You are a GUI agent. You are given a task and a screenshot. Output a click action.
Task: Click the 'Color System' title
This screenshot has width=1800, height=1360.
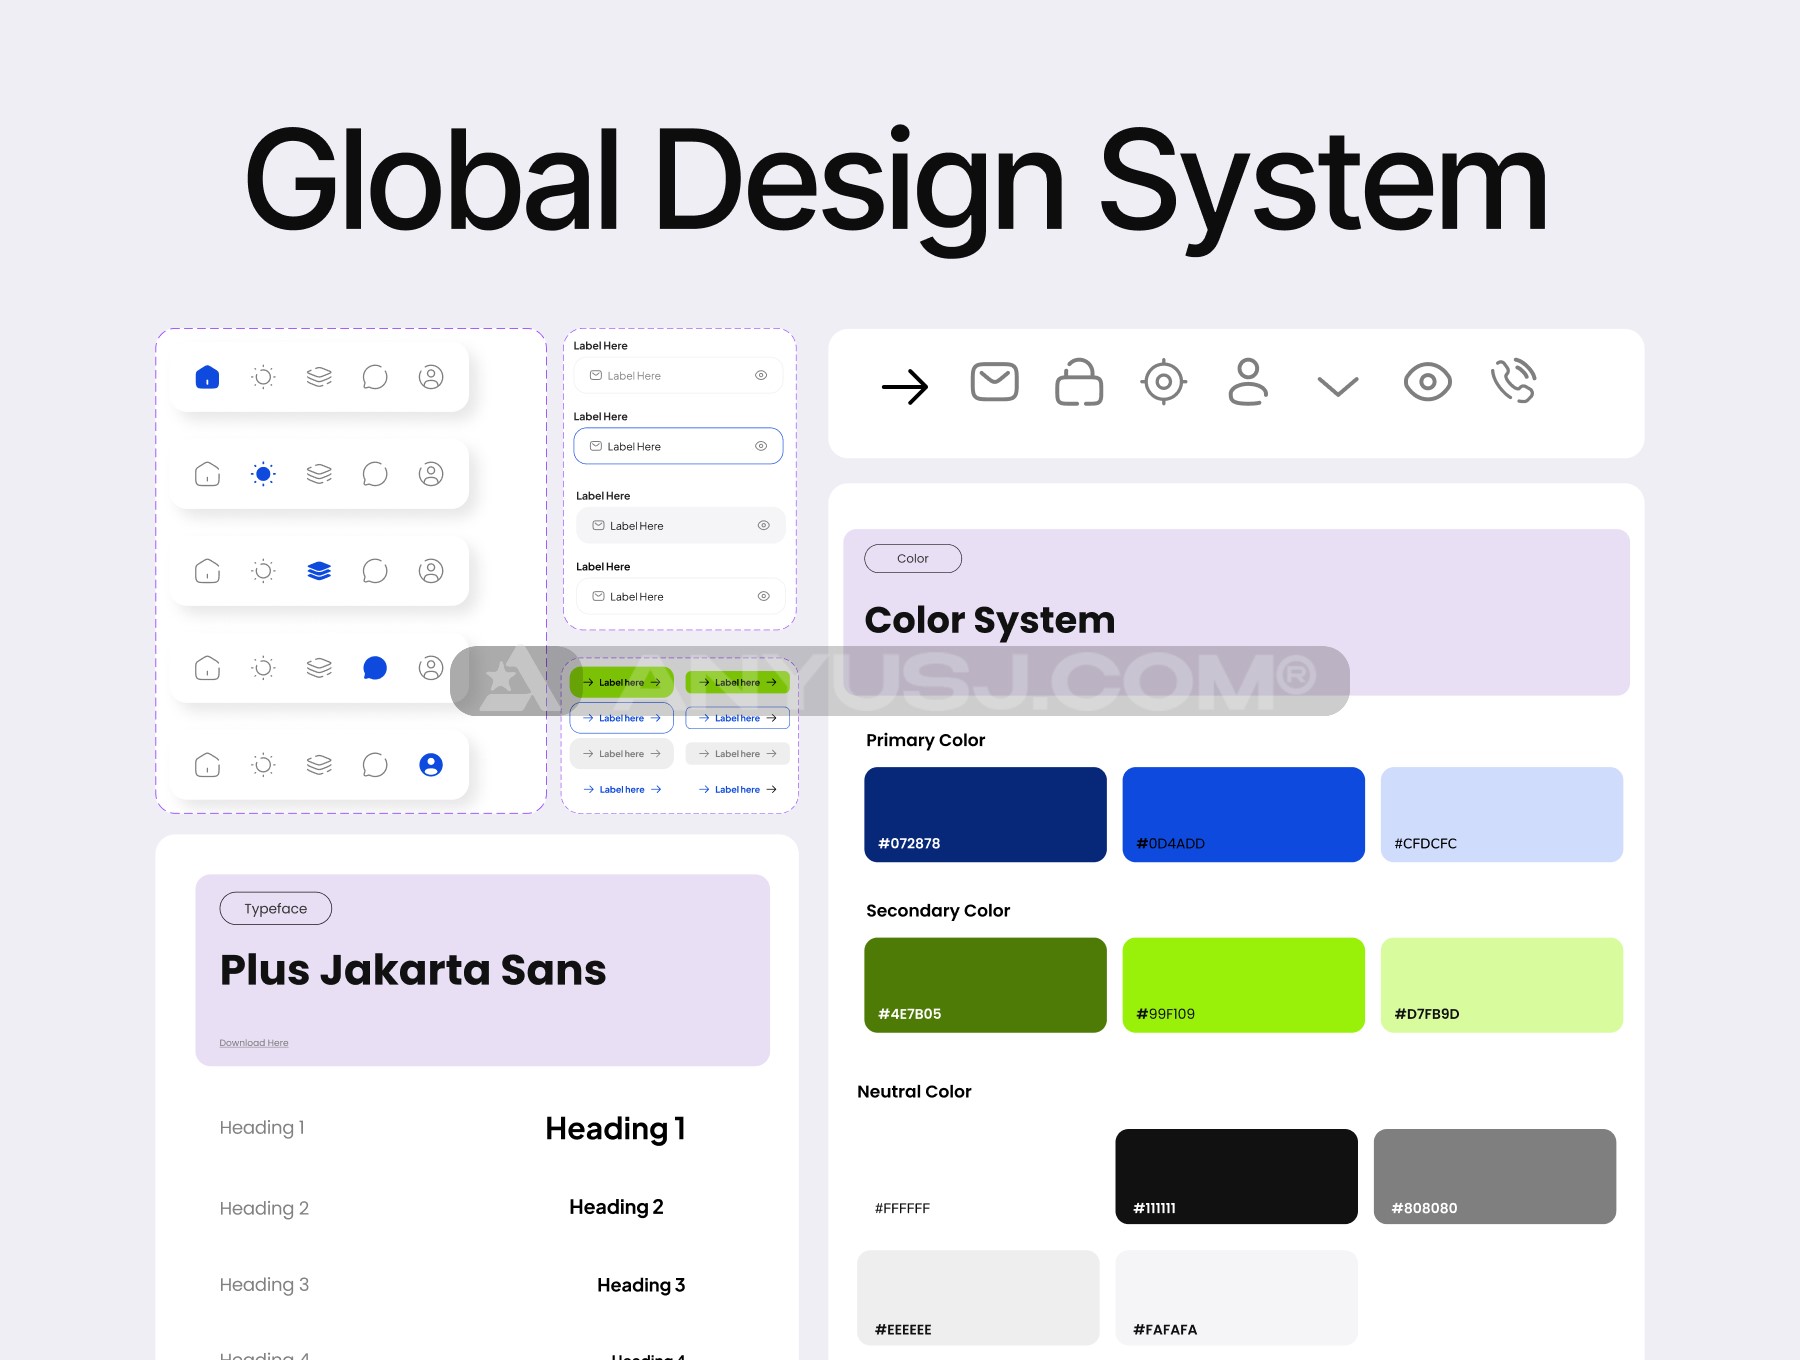989,620
